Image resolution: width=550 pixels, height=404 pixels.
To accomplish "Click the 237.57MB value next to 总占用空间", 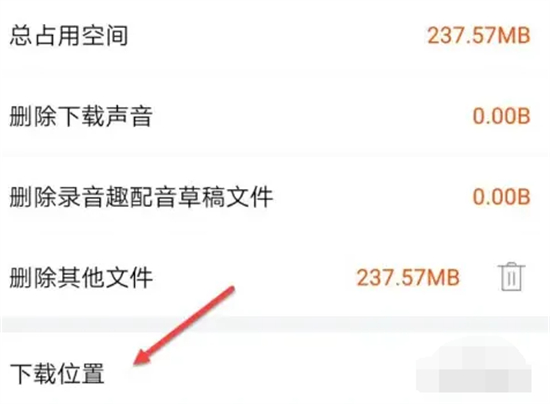I will [x=478, y=35].
